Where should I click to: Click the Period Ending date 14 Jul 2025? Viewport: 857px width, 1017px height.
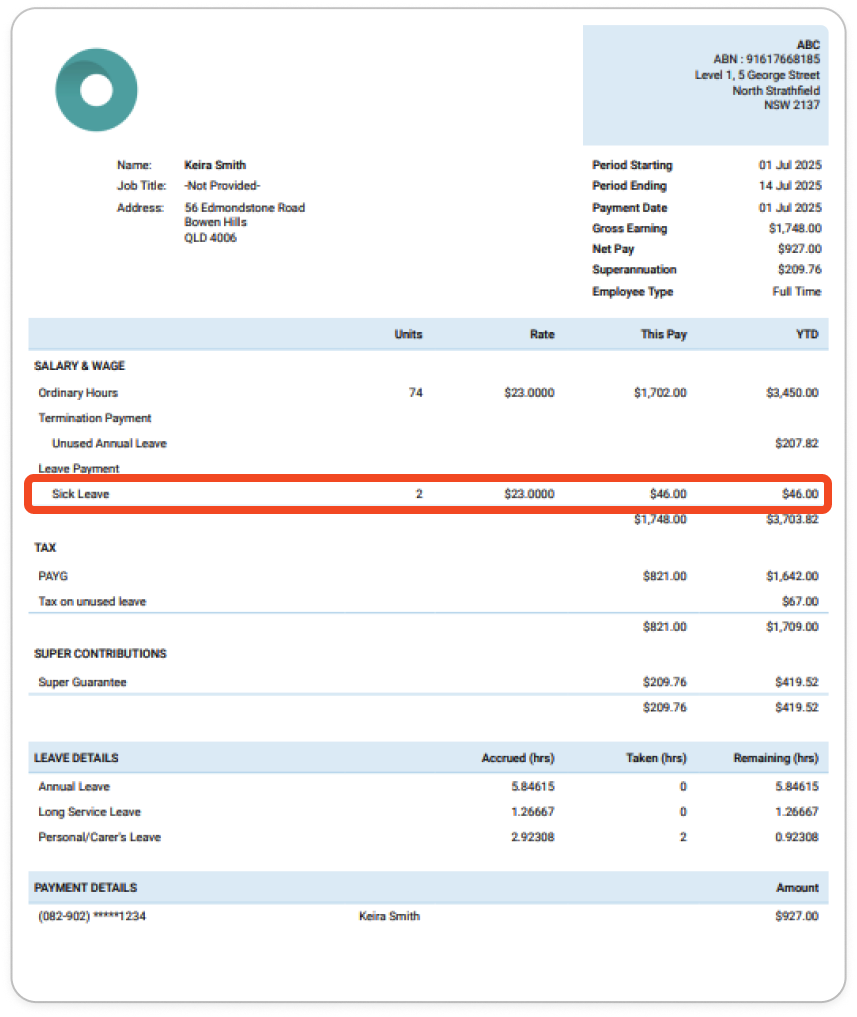(790, 185)
